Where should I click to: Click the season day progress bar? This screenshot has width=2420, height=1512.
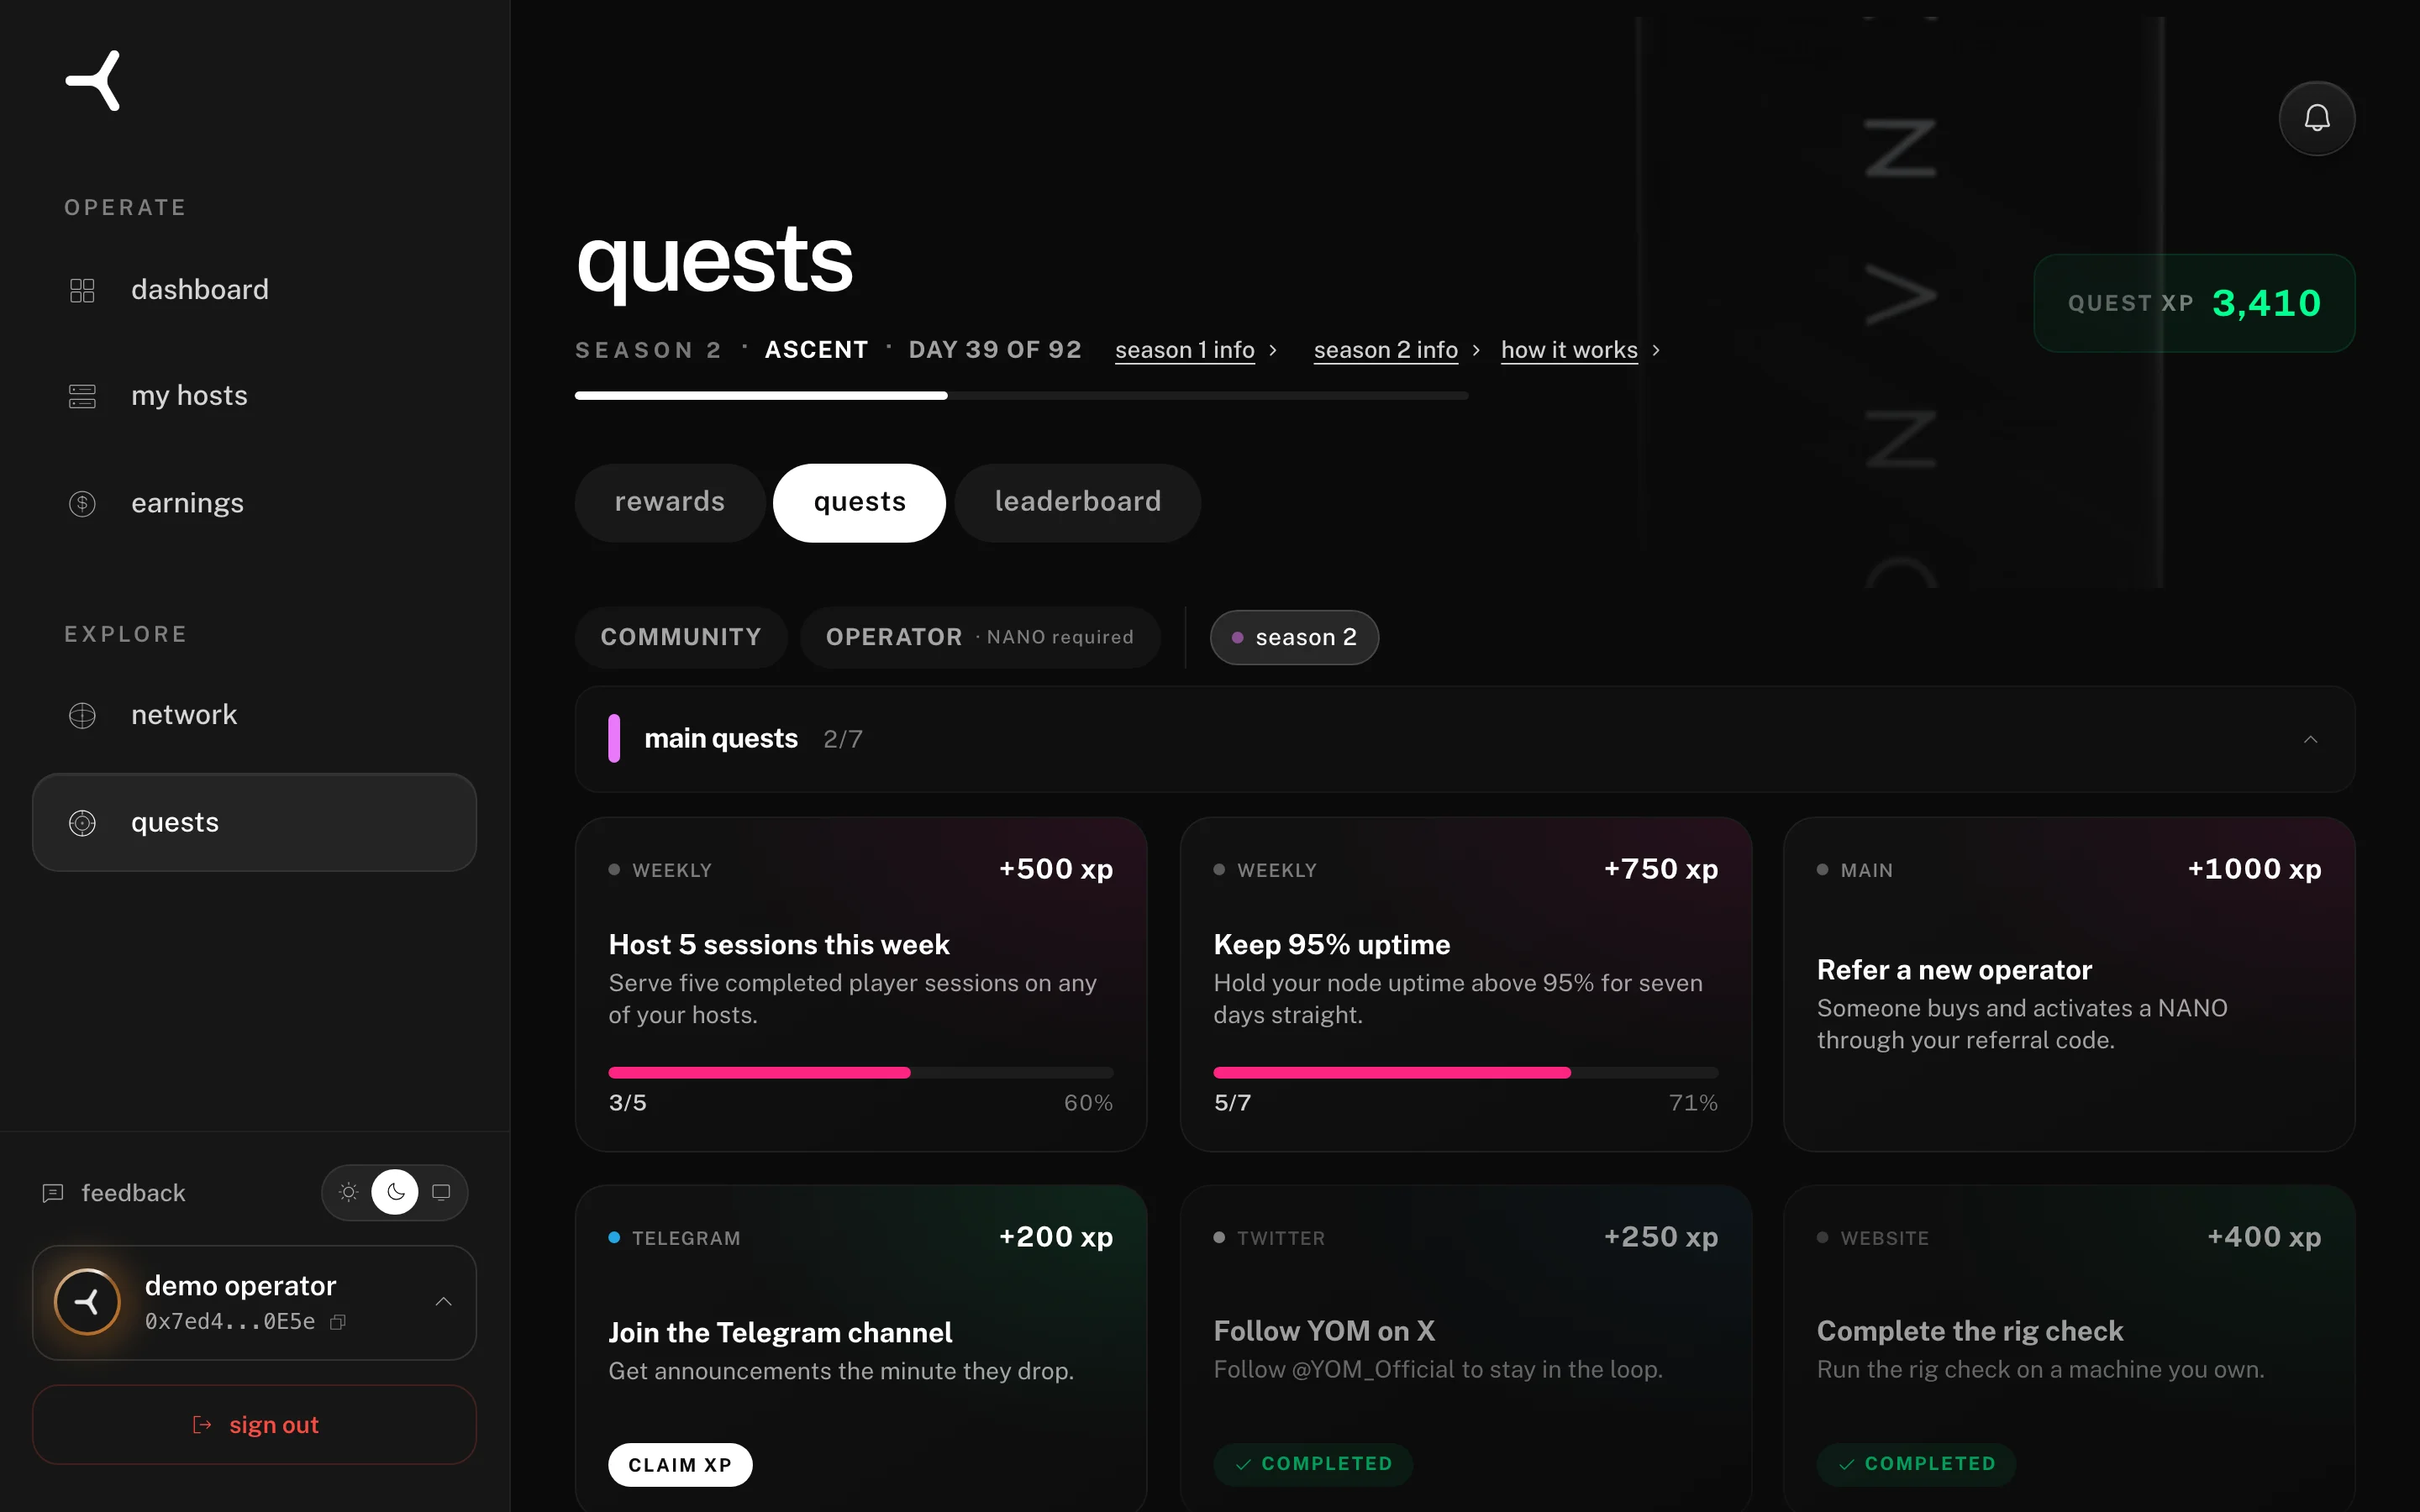1021,396
